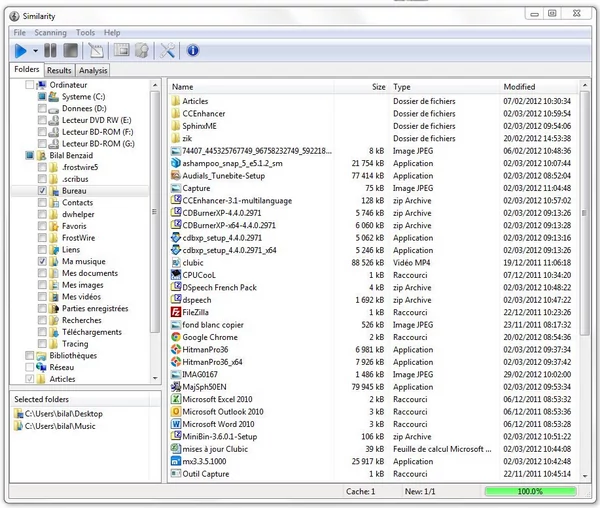This screenshot has width=600, height=508.
Task: Check the Mes images checkbox
Action: [x=42, y=285]
